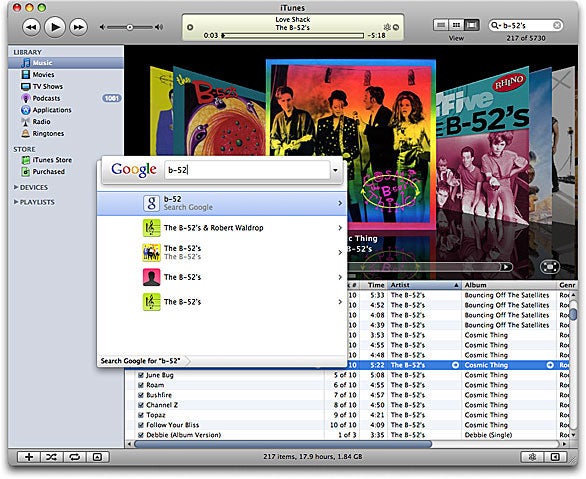The height and width of the screenshot is (479, 586).
Task: Sort by the Album column header
Action: click(x=509, y=285)
